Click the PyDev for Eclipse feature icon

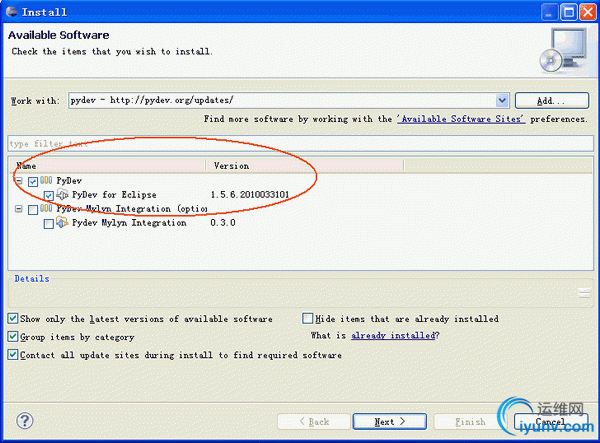[62, 195]
